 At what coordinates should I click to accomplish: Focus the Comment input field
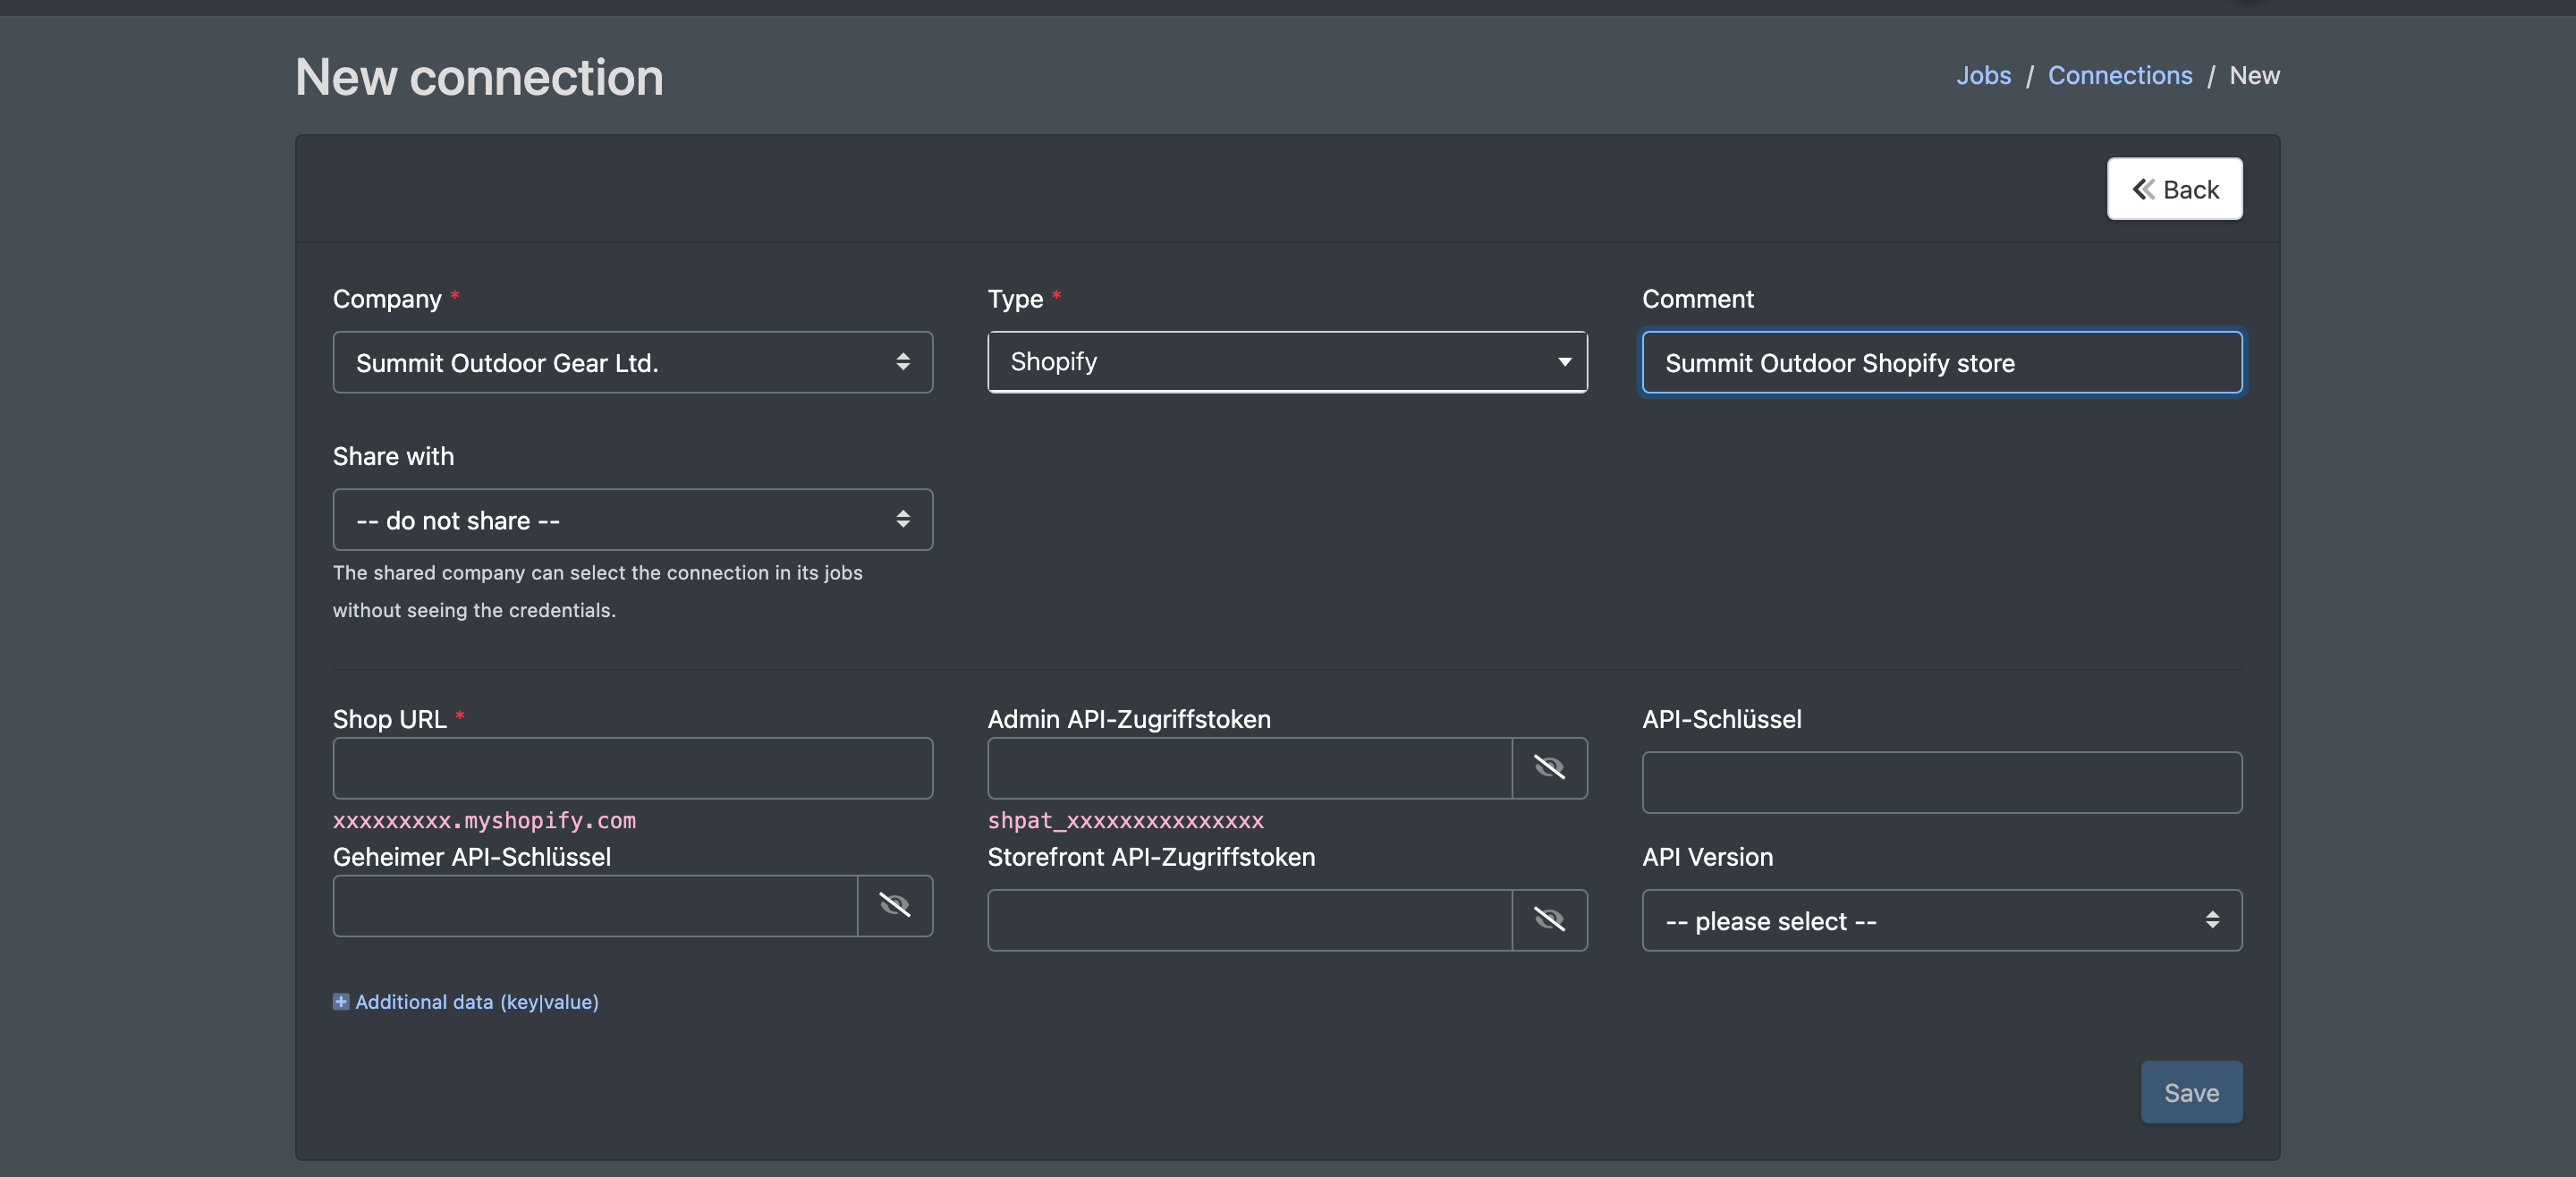[1941, 362]
